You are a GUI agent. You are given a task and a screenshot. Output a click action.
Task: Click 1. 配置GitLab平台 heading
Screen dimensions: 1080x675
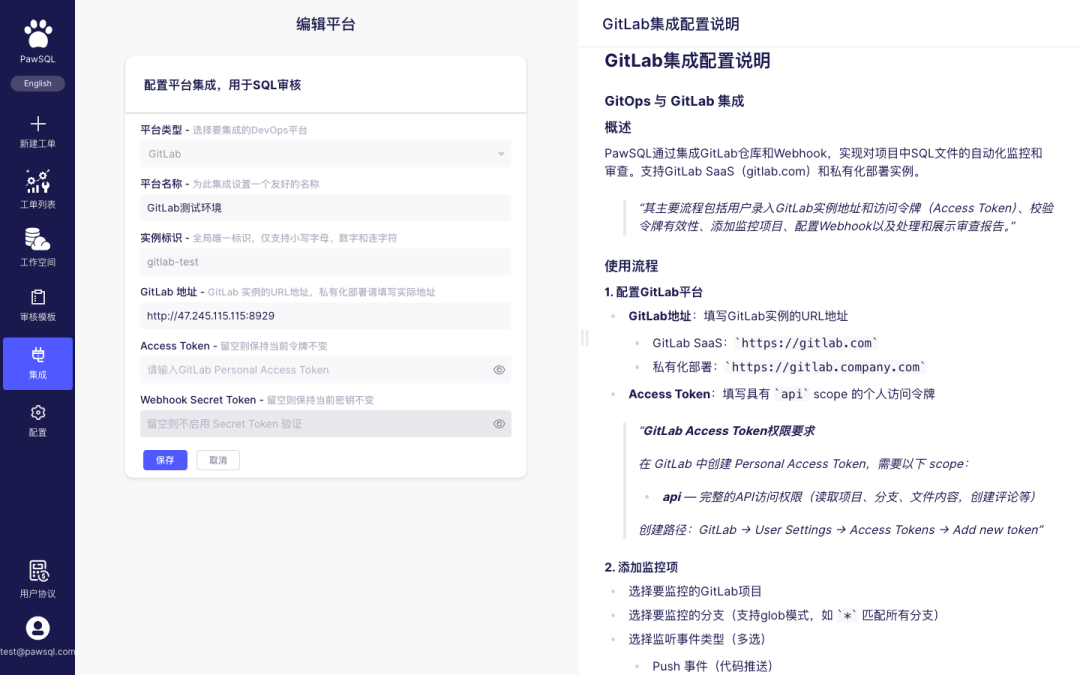[x=654, y=292]
